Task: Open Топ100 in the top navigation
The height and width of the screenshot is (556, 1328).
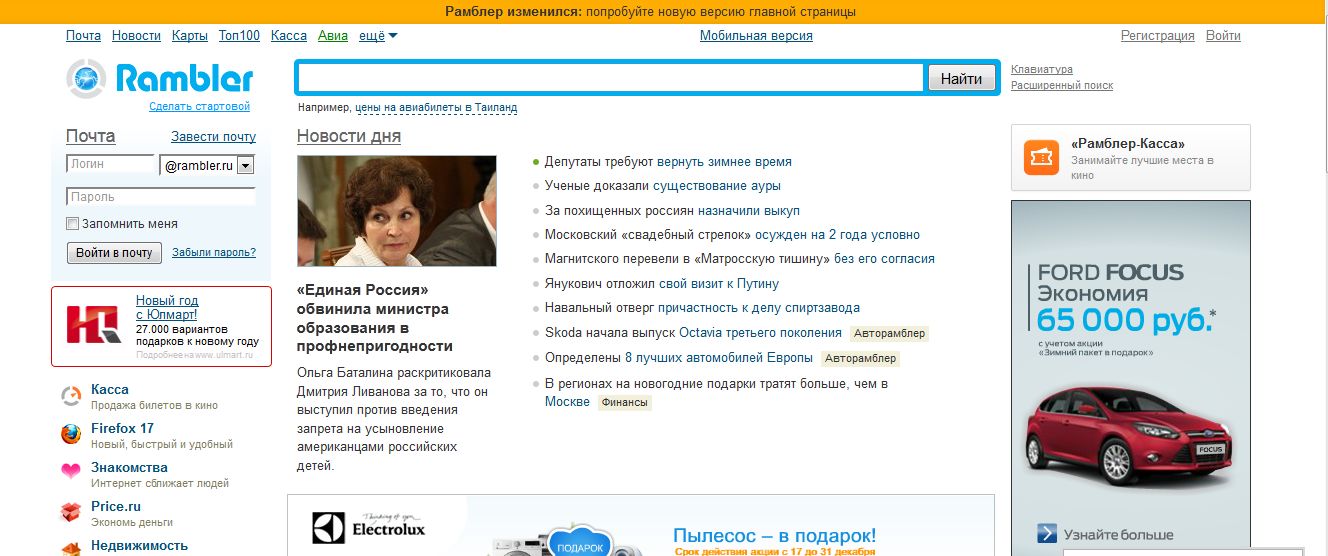Action: (239, 36)
